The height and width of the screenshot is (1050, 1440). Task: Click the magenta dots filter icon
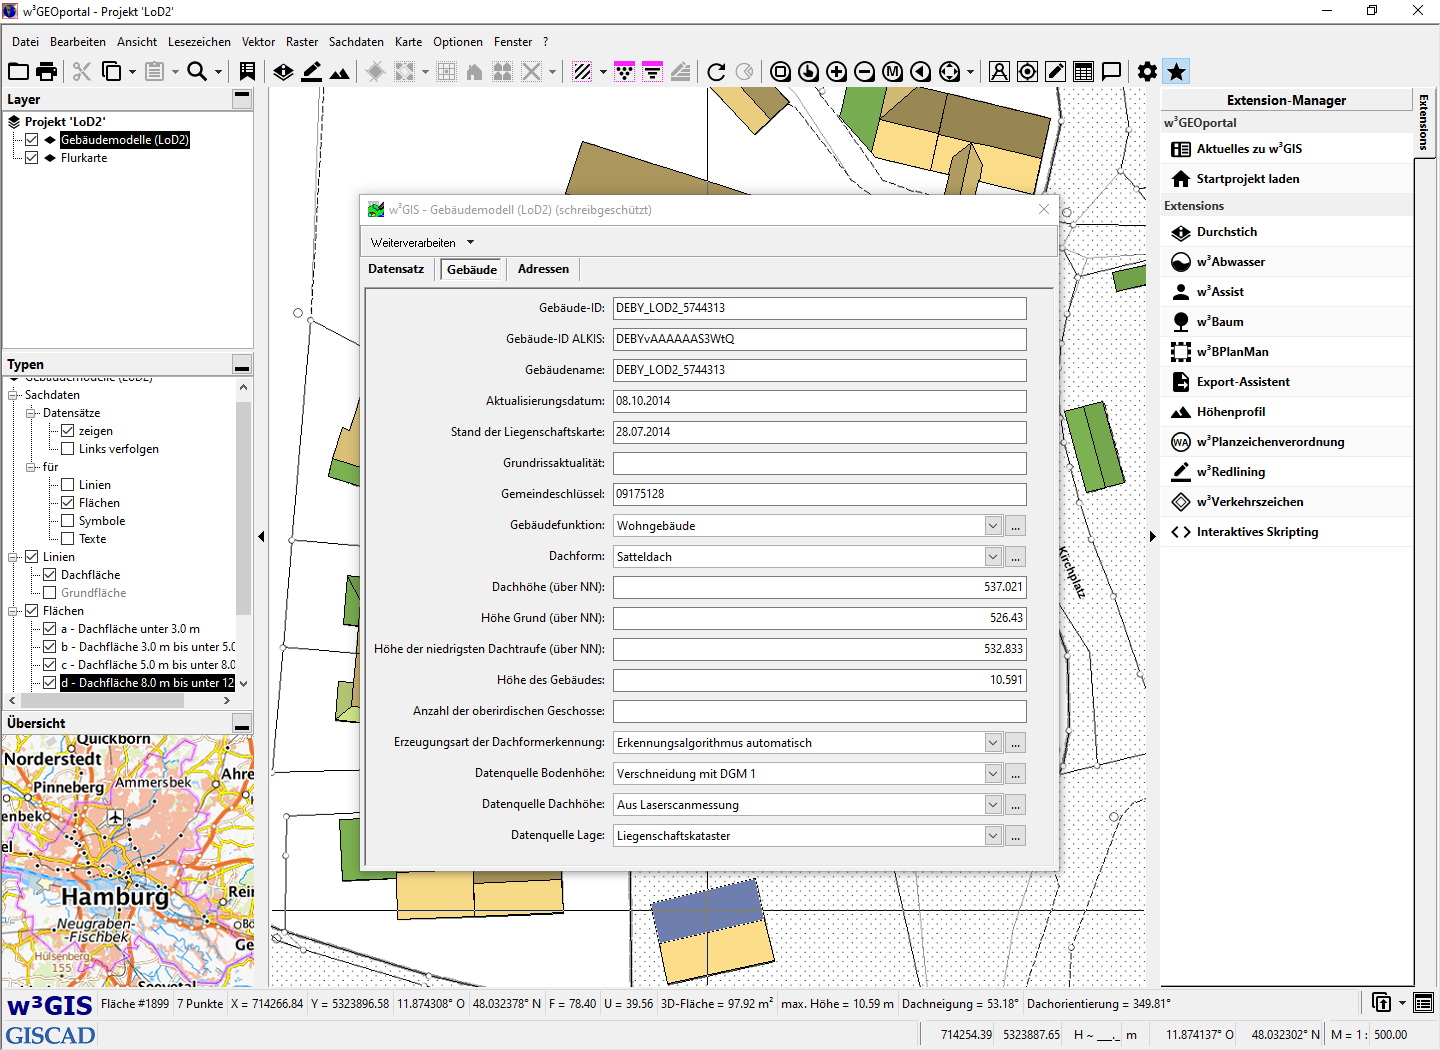click(624, 71)
